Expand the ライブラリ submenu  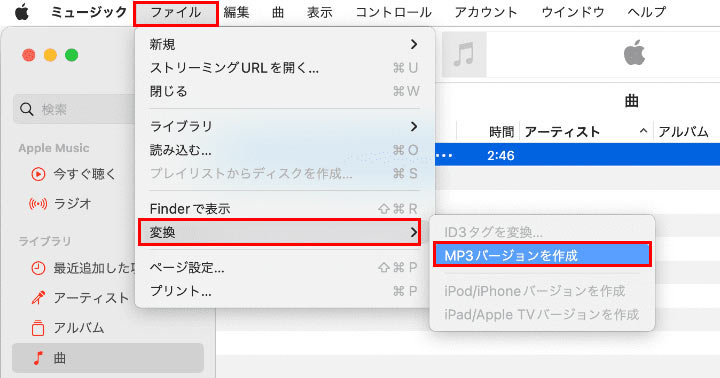(x=284, y=126)
